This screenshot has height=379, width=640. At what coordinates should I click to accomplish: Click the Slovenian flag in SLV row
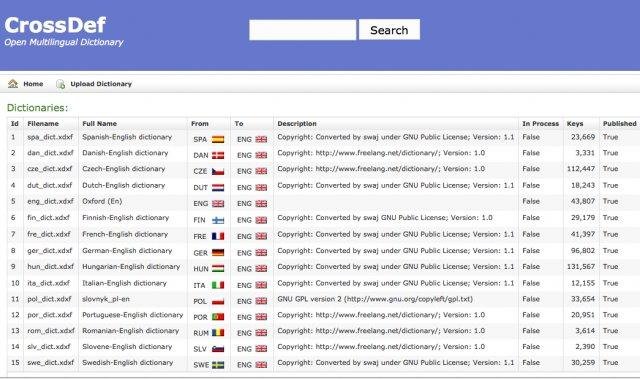click(218, 349)
